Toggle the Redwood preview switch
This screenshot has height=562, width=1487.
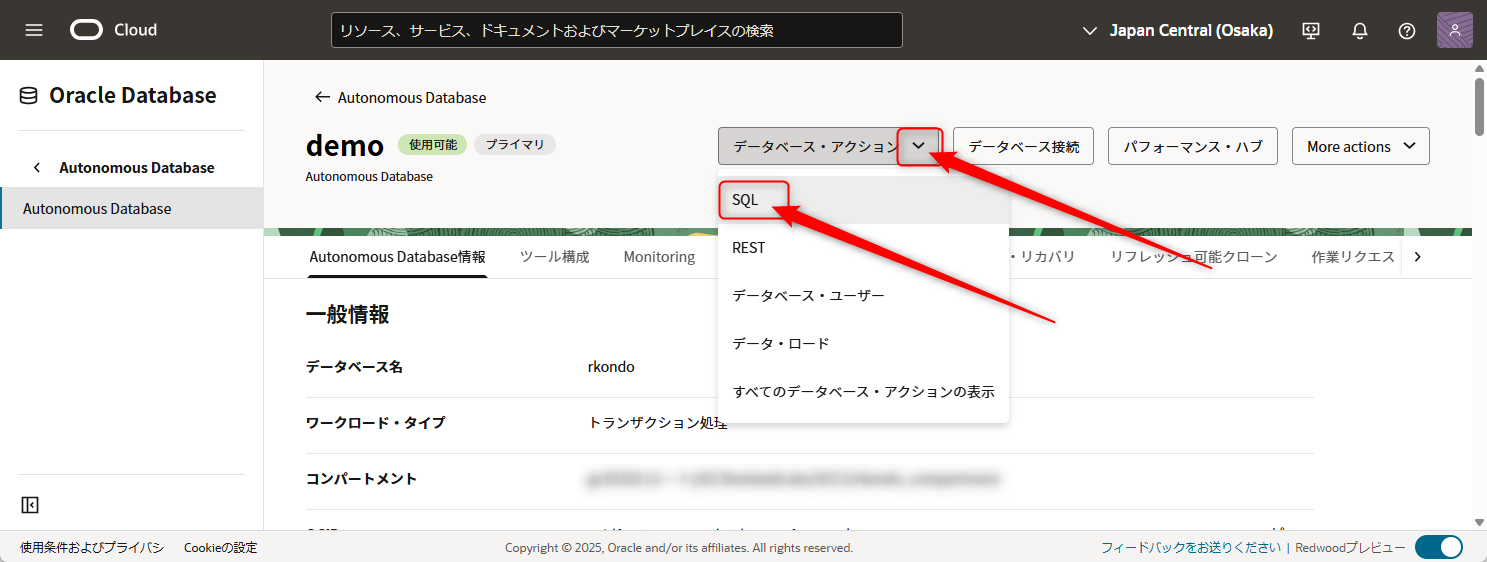(1439, 547)
